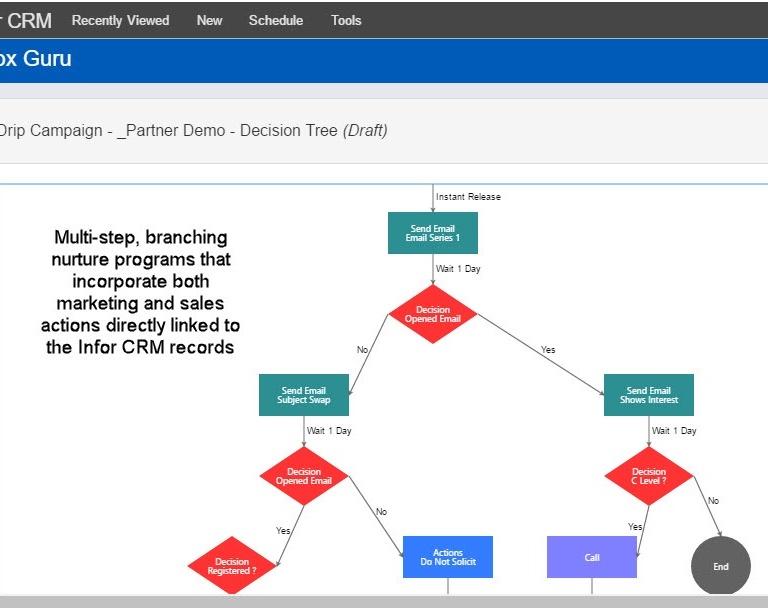This screenshot has height=608, width=768.
Task: Open the New menu
Action: 209,21
